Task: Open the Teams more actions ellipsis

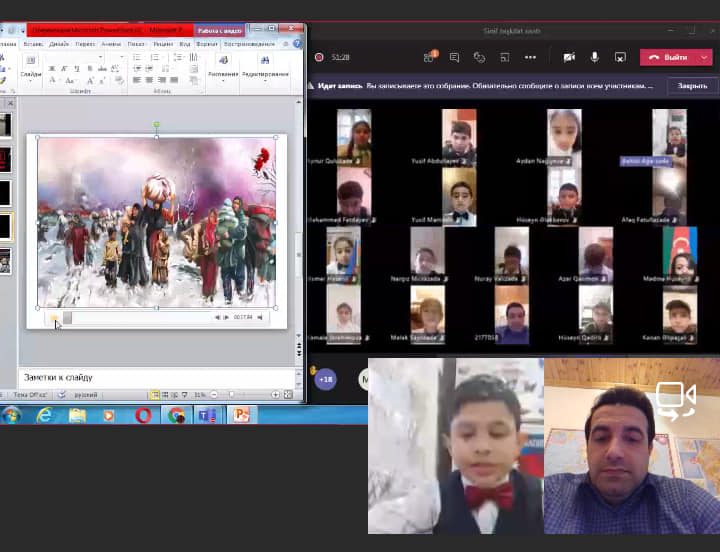Action: [x=530, y=57]
